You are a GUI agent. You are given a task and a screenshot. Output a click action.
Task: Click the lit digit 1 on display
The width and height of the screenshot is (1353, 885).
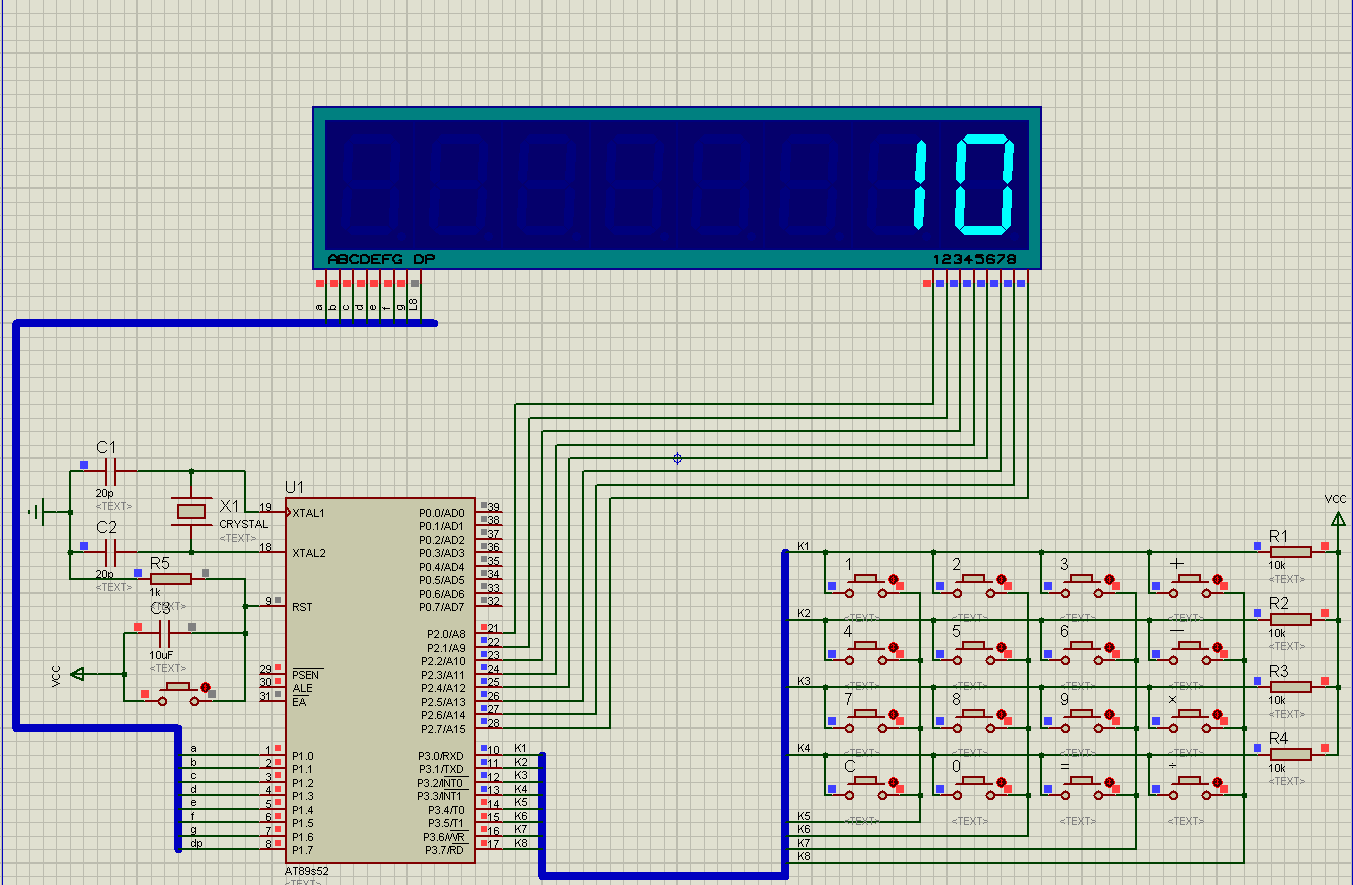click(x=921, y=183)
